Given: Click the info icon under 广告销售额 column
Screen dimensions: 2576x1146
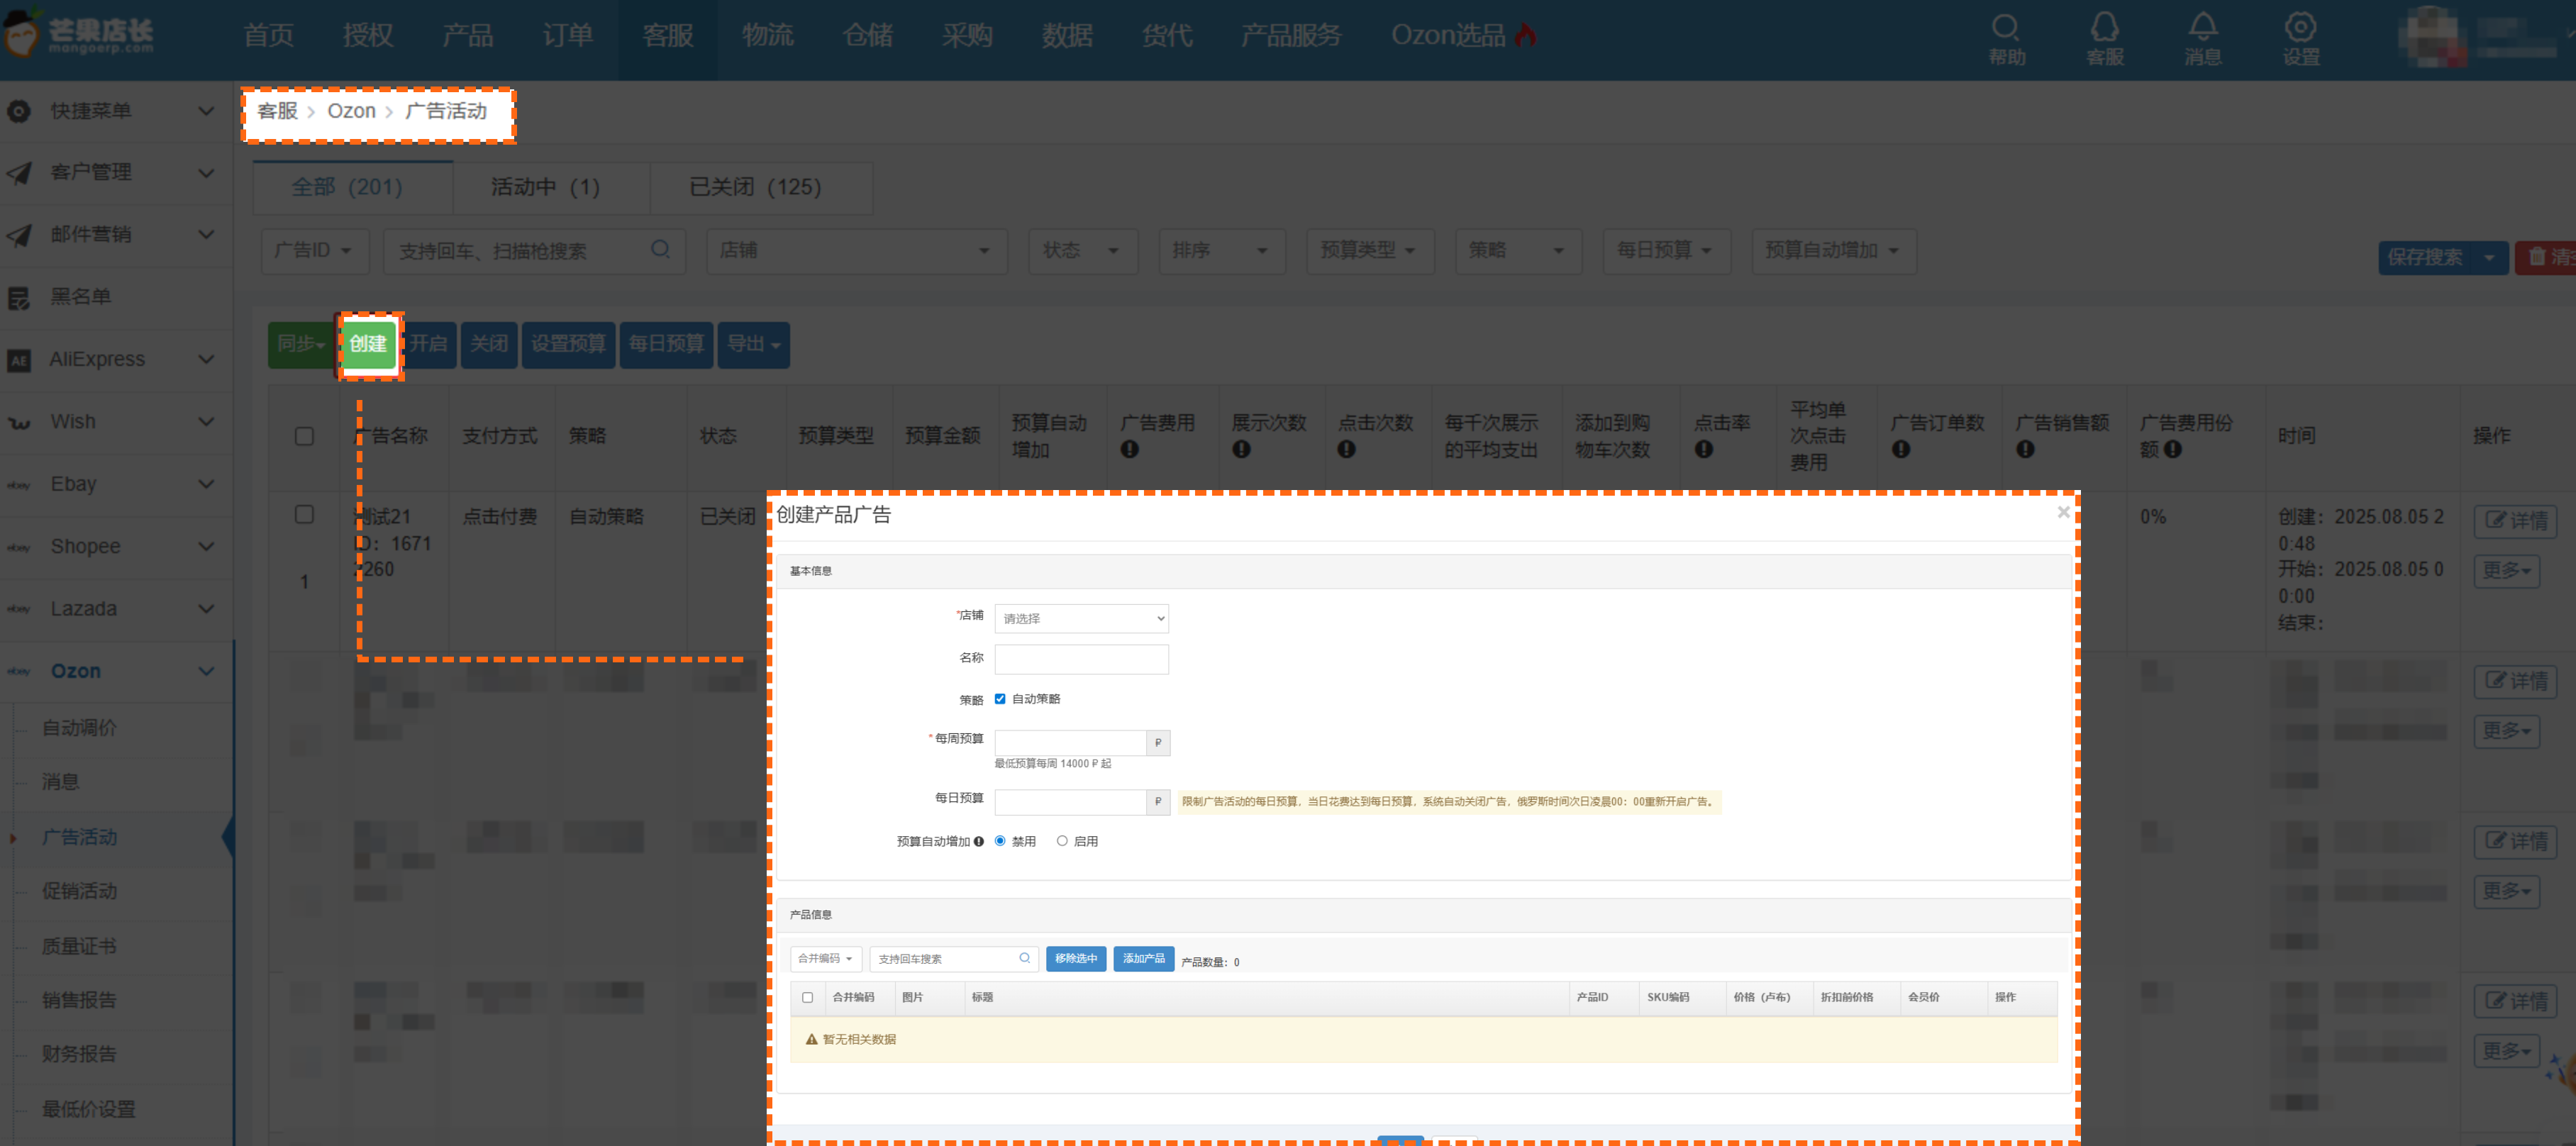Looking at the screenshot, I should pyautogui.click(x=2025, y=449).
